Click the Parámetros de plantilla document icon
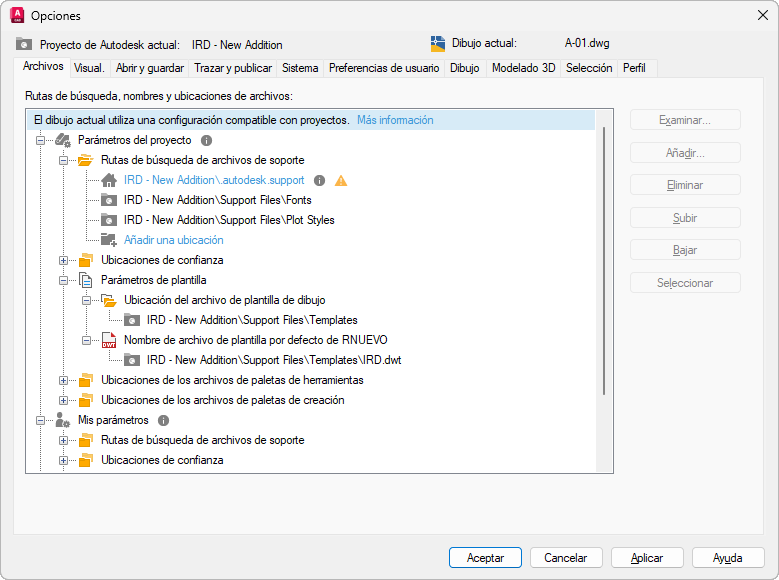This screenshot has width=779, height=580. click(85, 280)
